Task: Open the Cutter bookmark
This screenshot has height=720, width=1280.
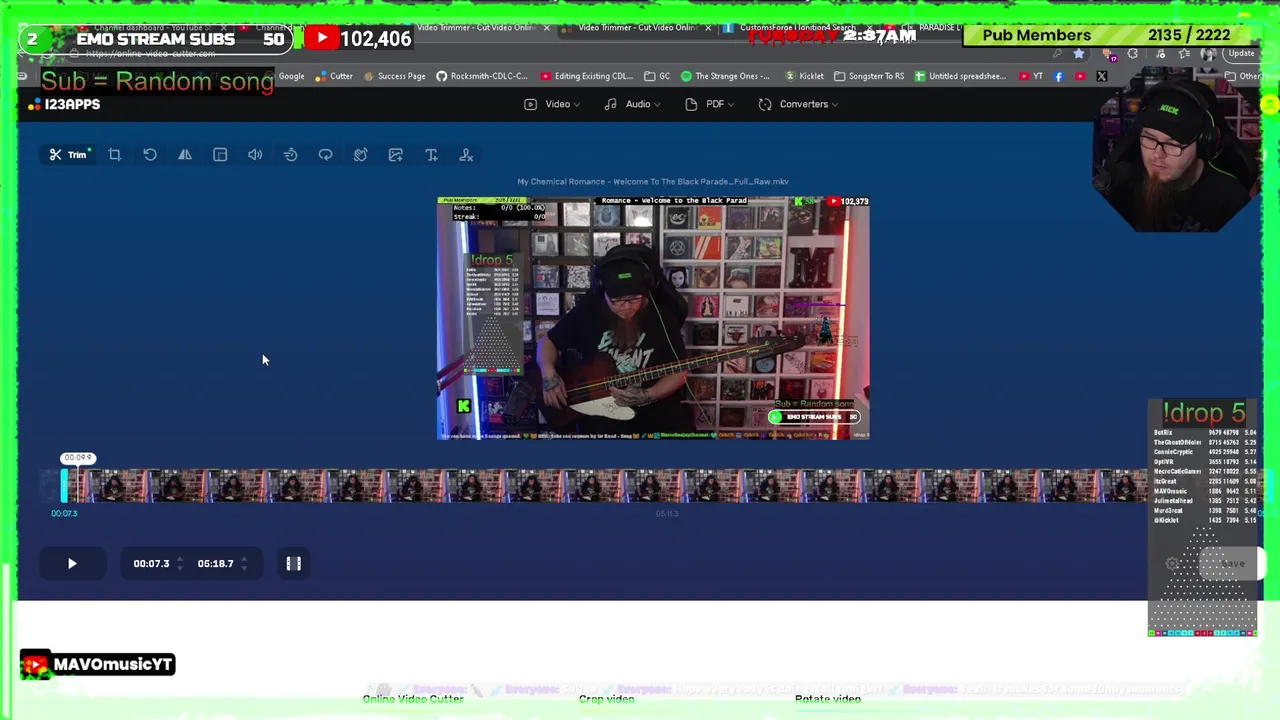Action: pos(334,76)
